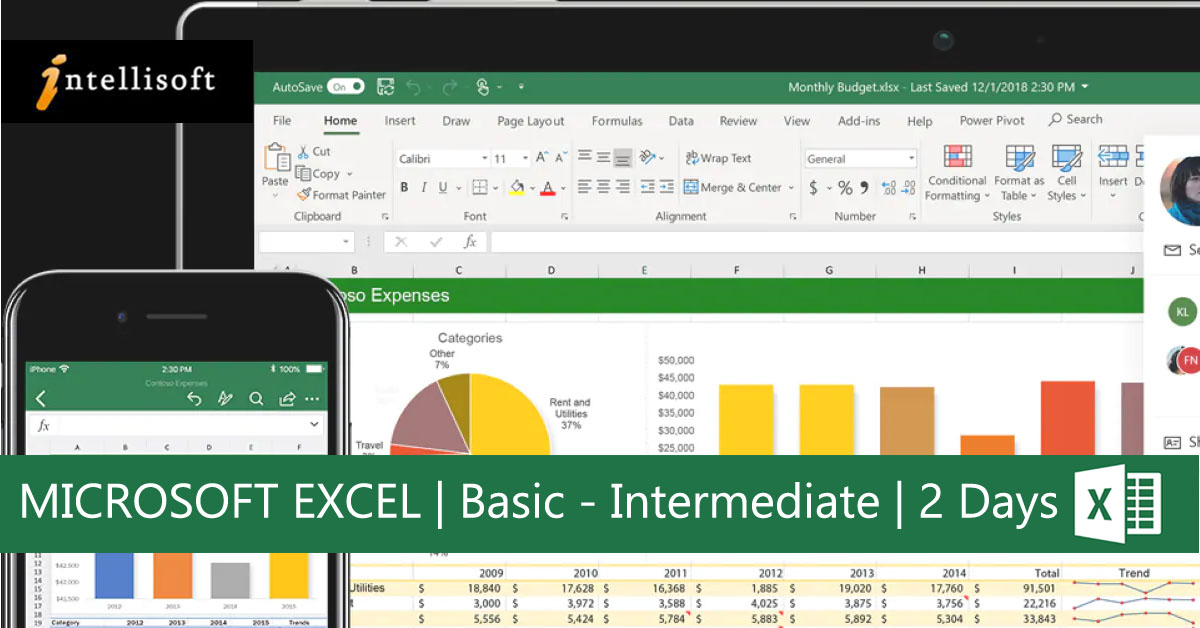Tap the phone's back arrow icon
The height and width of the screenshot is (628, 1200).
point(41,399)
